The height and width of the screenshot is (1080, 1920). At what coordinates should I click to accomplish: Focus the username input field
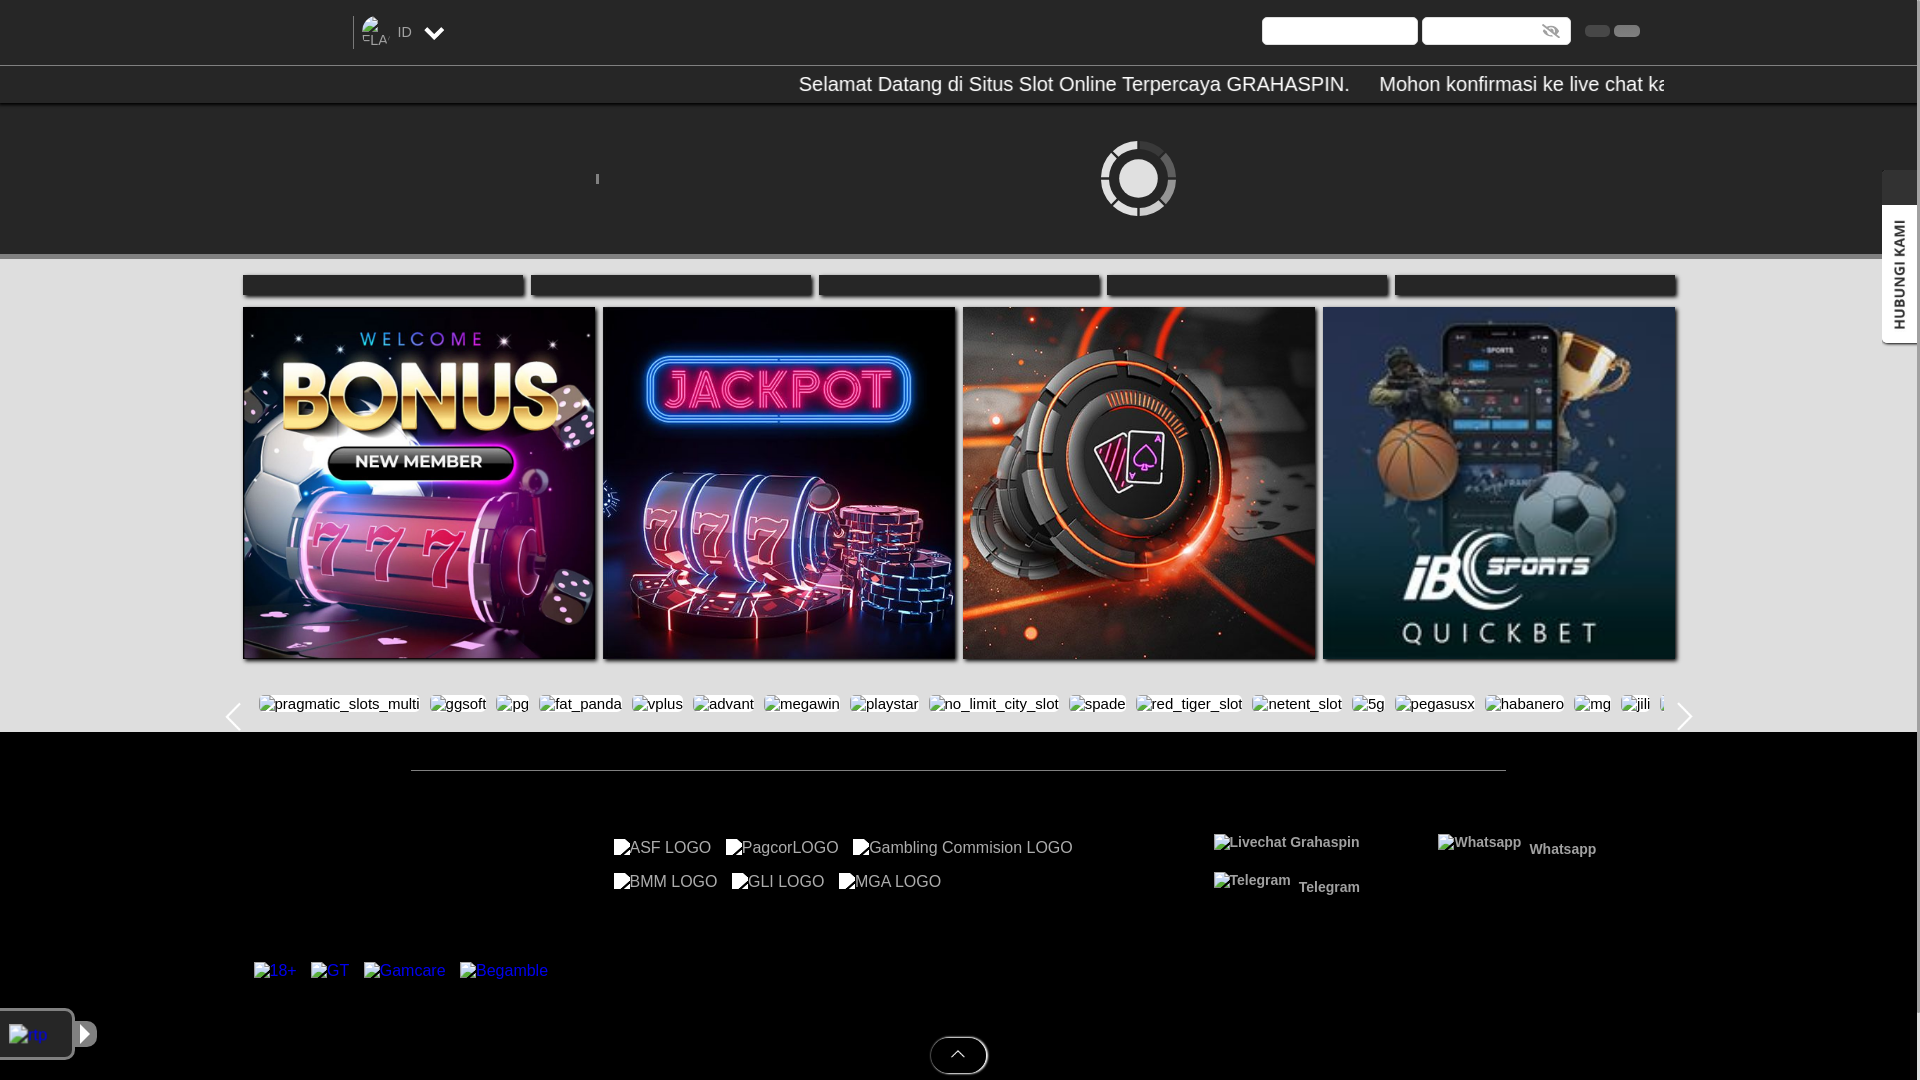tap(1339, 31)
